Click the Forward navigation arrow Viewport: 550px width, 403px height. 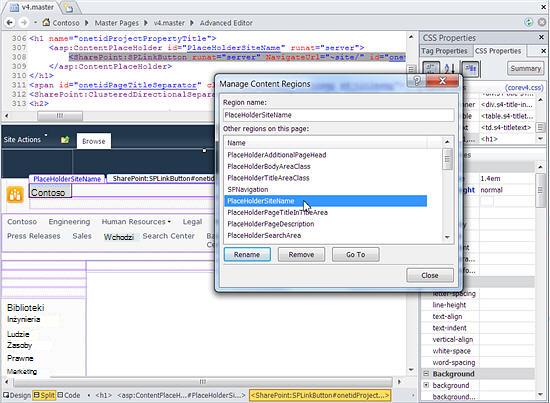pos(23,23)
